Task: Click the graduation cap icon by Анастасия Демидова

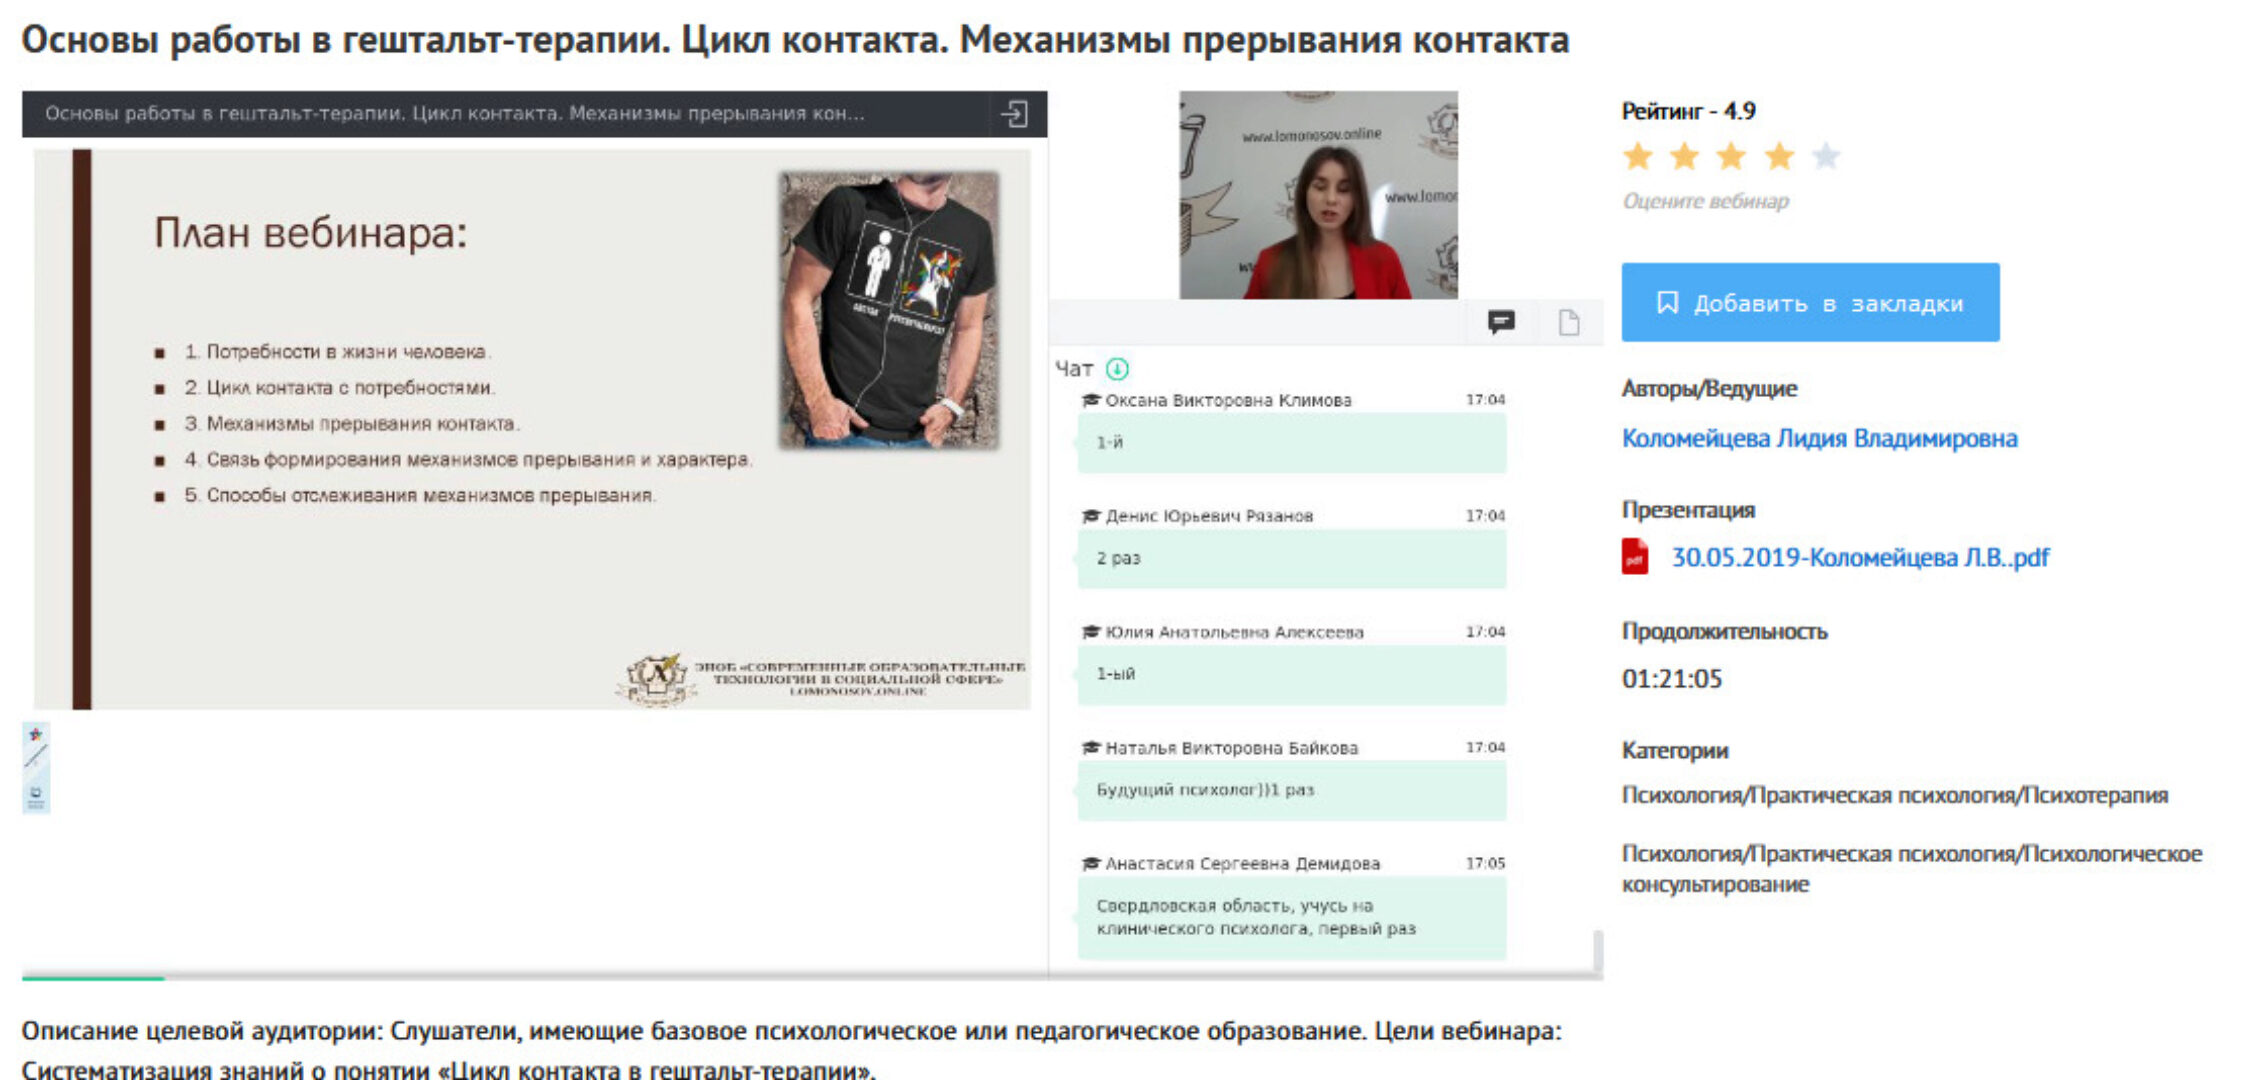Action: [x=1092, y=862]
